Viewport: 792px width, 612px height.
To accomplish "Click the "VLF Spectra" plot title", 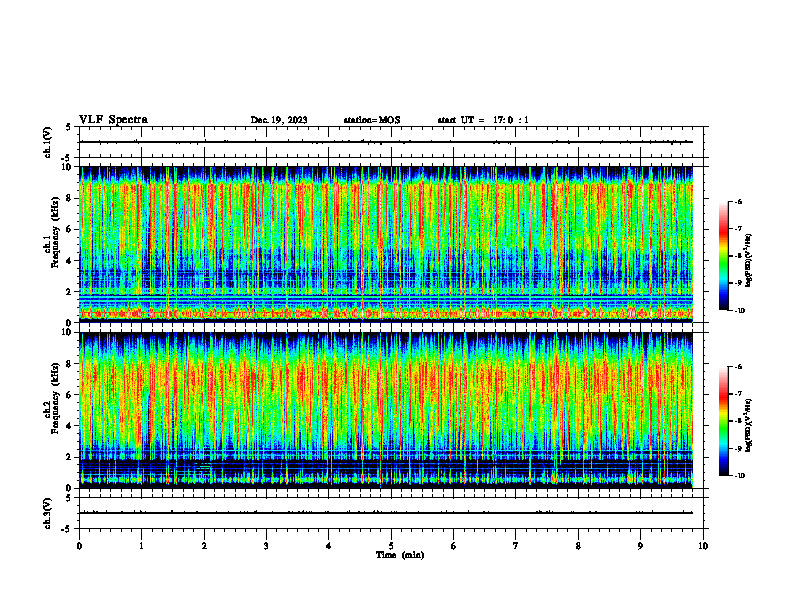I will 113,120.
